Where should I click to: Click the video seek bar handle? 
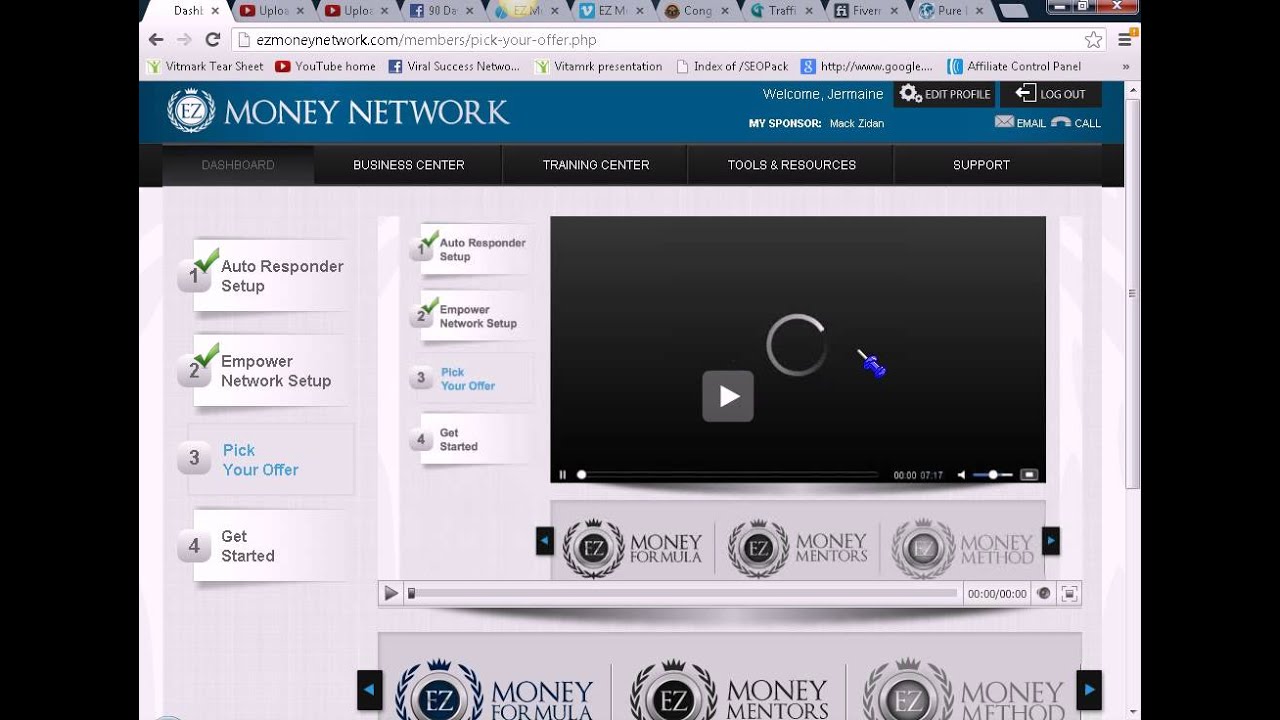[581, 475]
